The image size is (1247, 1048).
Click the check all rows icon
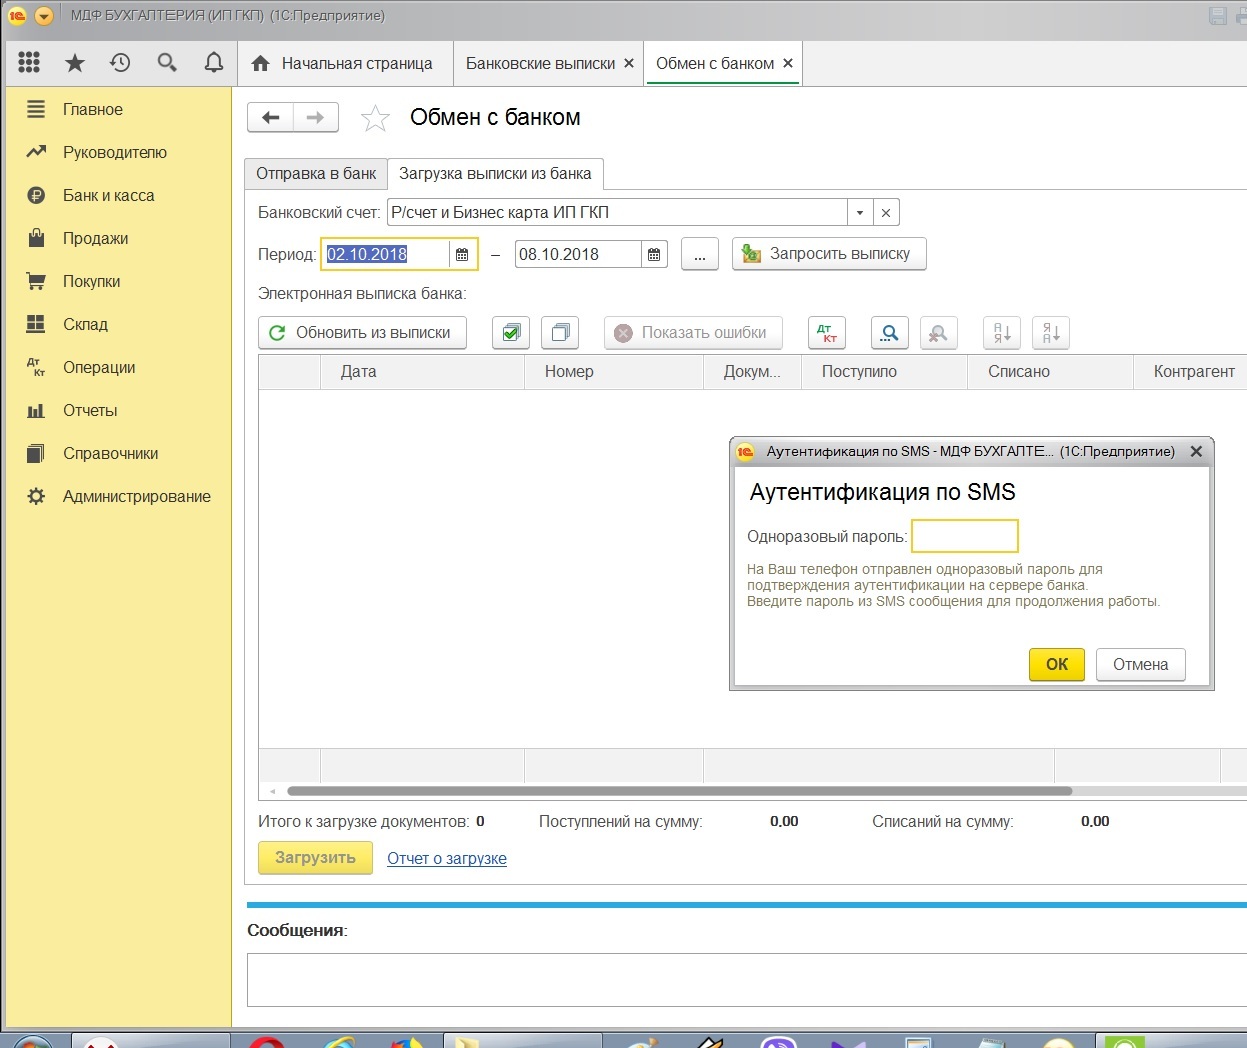[x=511, y=333]
